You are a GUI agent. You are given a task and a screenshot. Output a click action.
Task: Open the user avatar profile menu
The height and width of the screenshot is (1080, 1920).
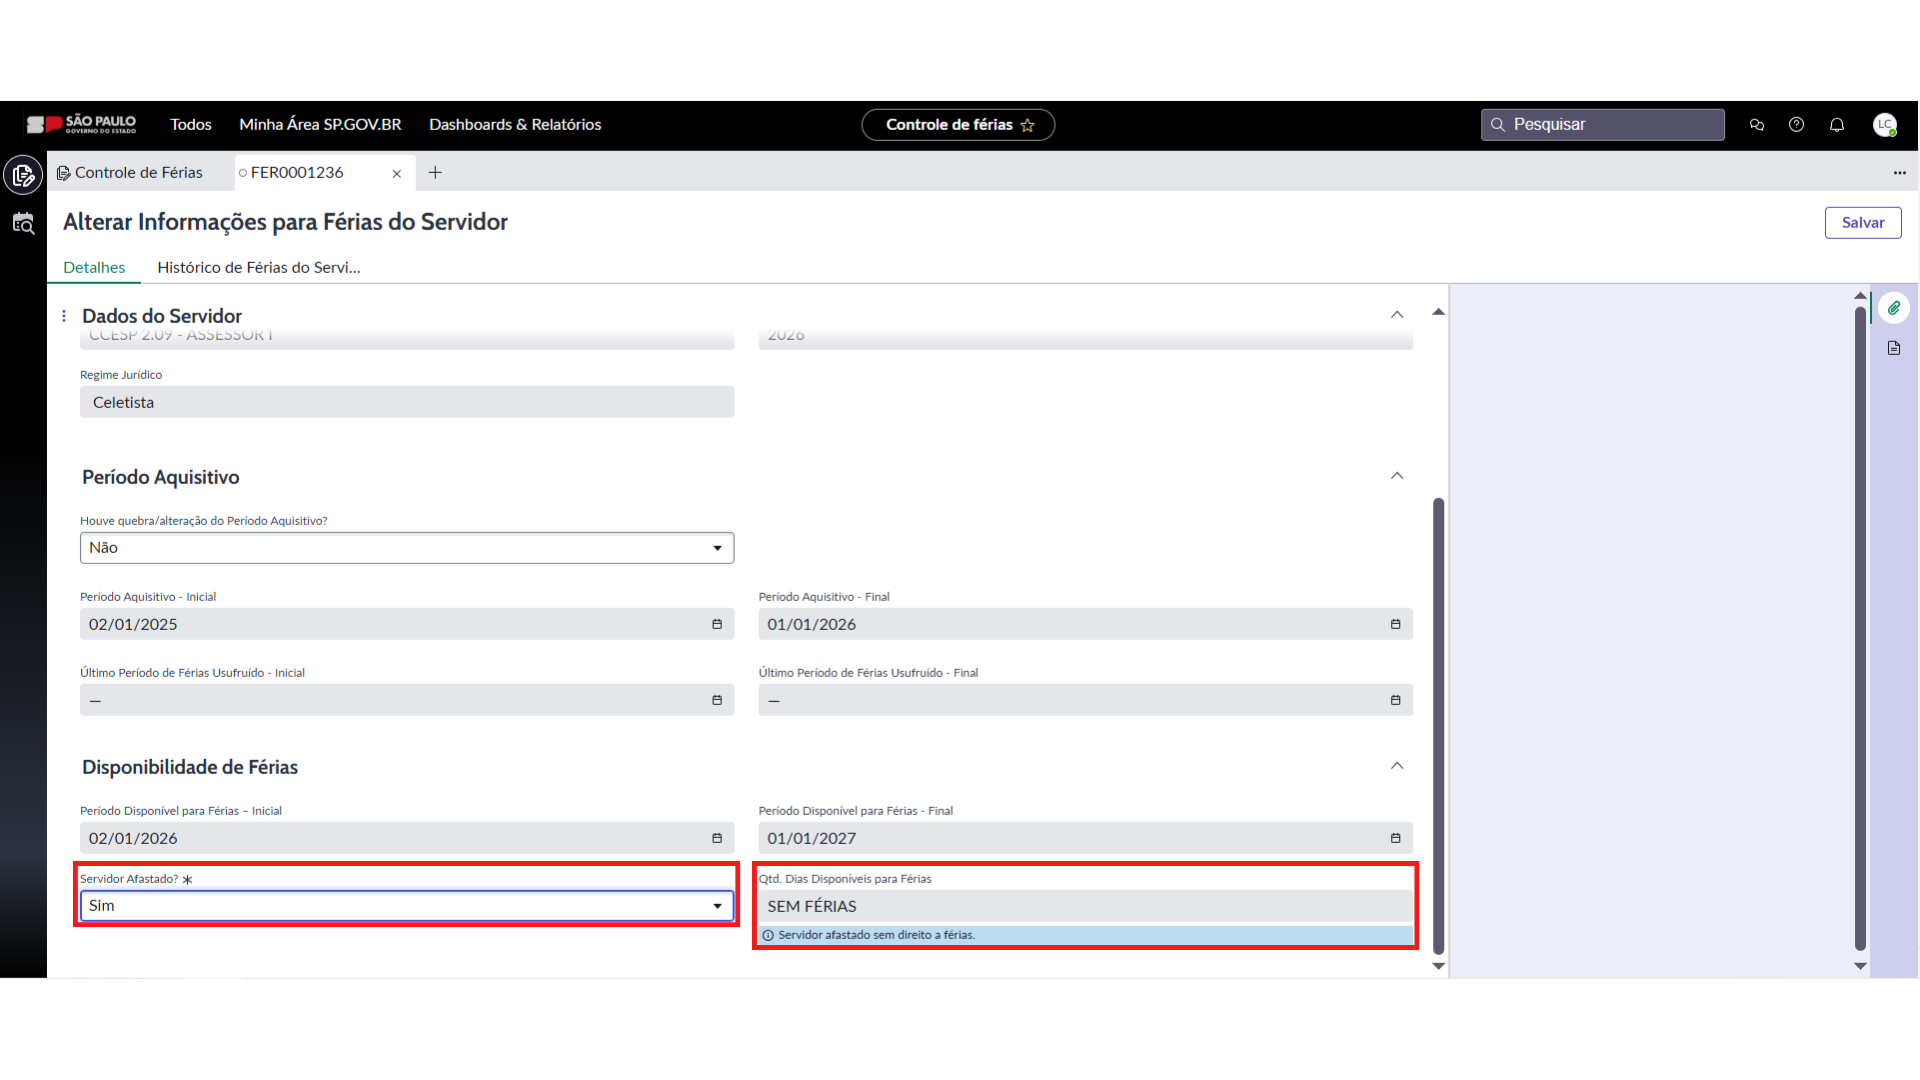1885,125
